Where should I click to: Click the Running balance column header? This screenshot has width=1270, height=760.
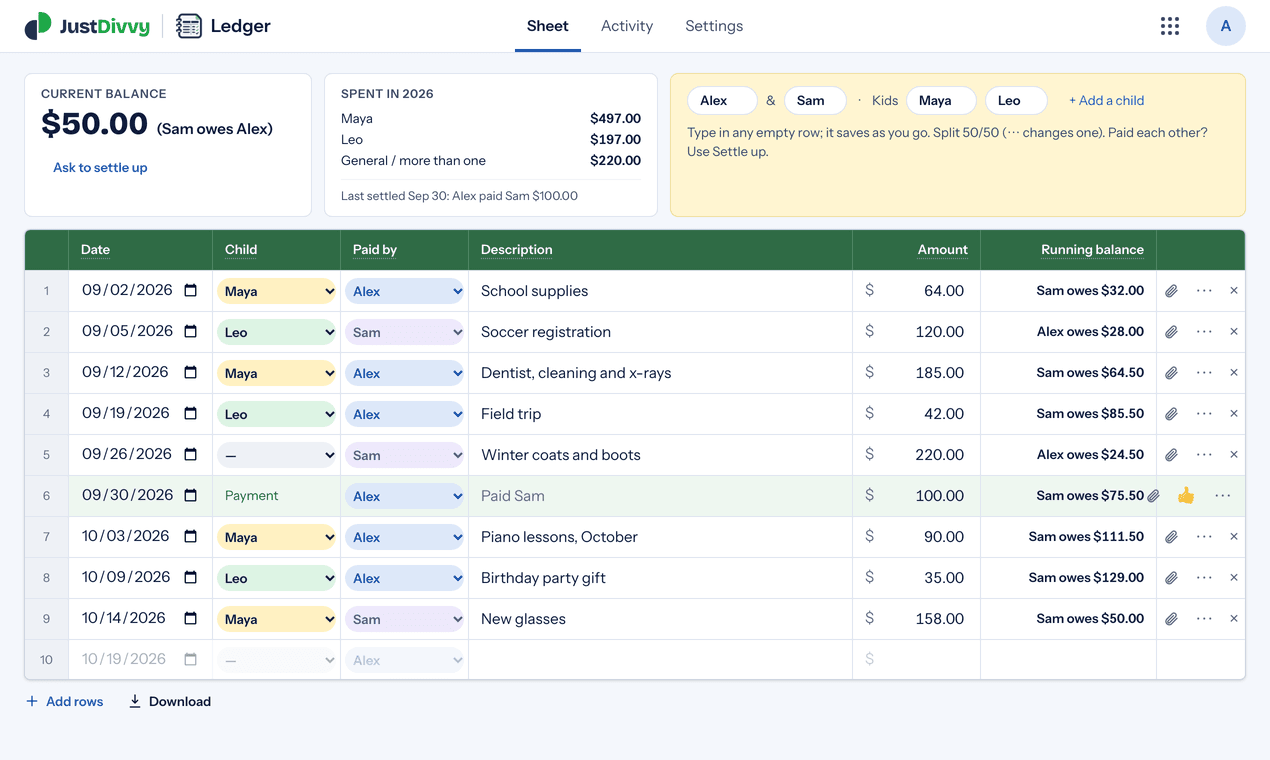(x=1092, y=250)
